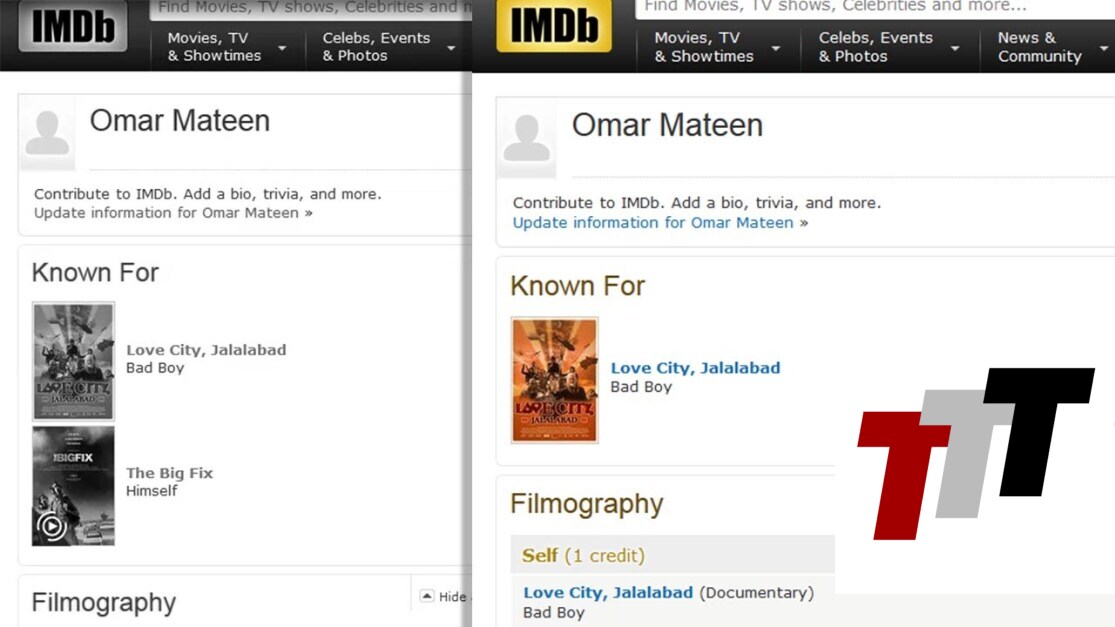
Task: Open Love City, Jalalabad documentary filmography link
Action: 608,592
